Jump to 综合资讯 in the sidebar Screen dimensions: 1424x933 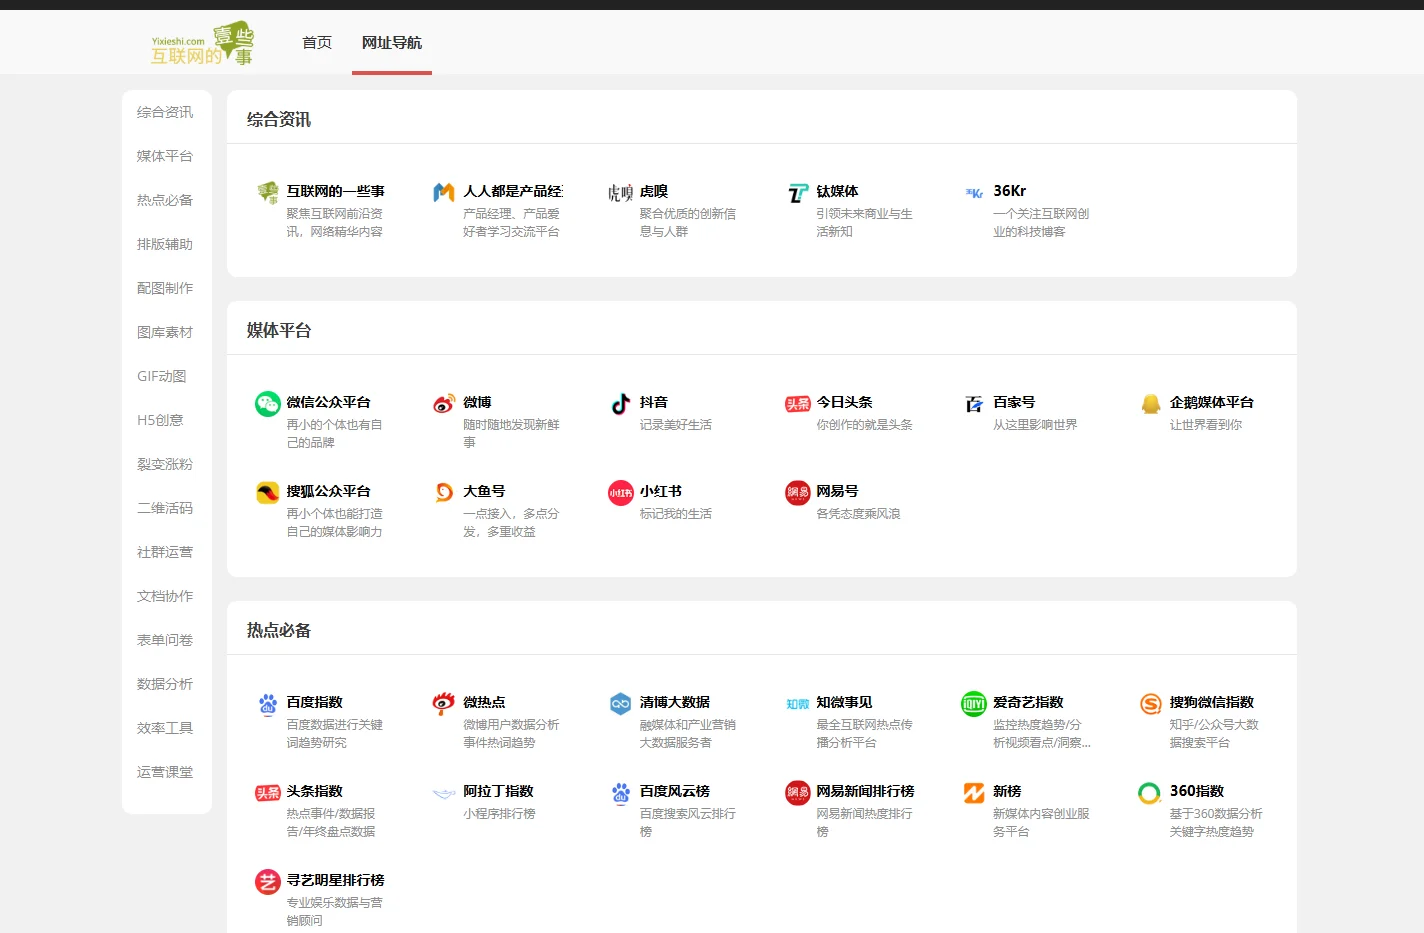click(165, 112)
